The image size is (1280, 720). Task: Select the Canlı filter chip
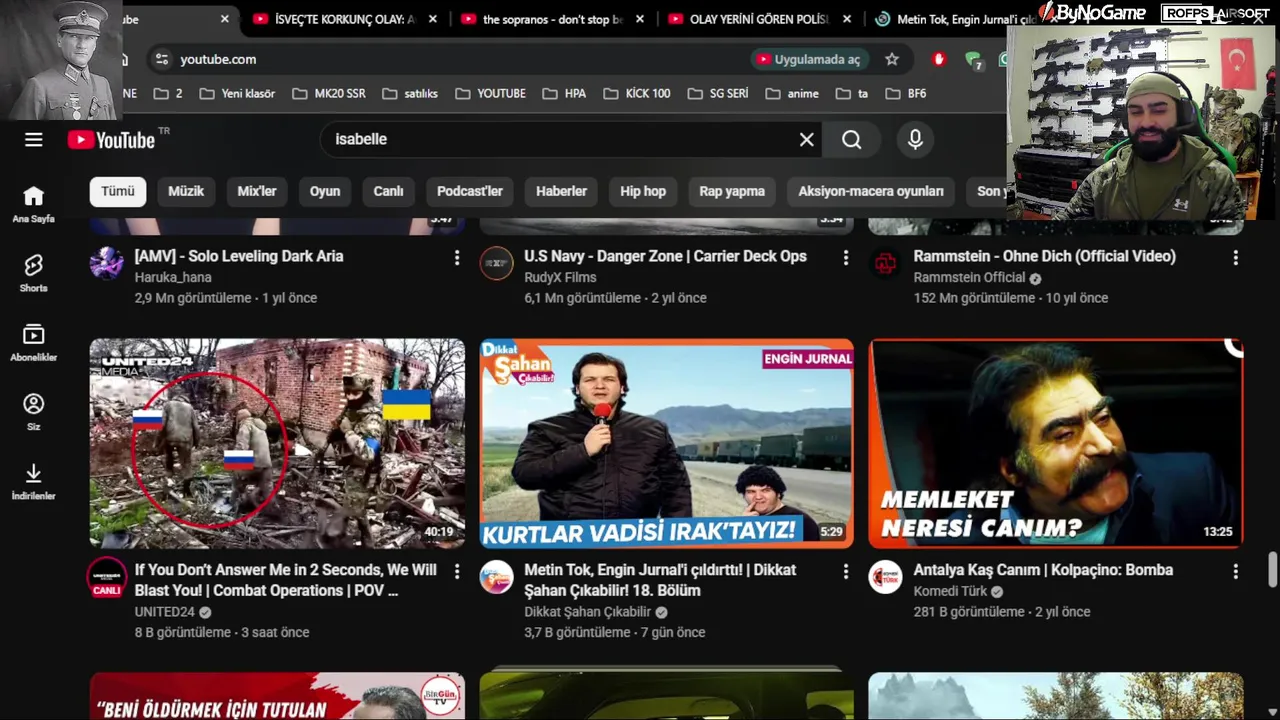click(388, 191)
